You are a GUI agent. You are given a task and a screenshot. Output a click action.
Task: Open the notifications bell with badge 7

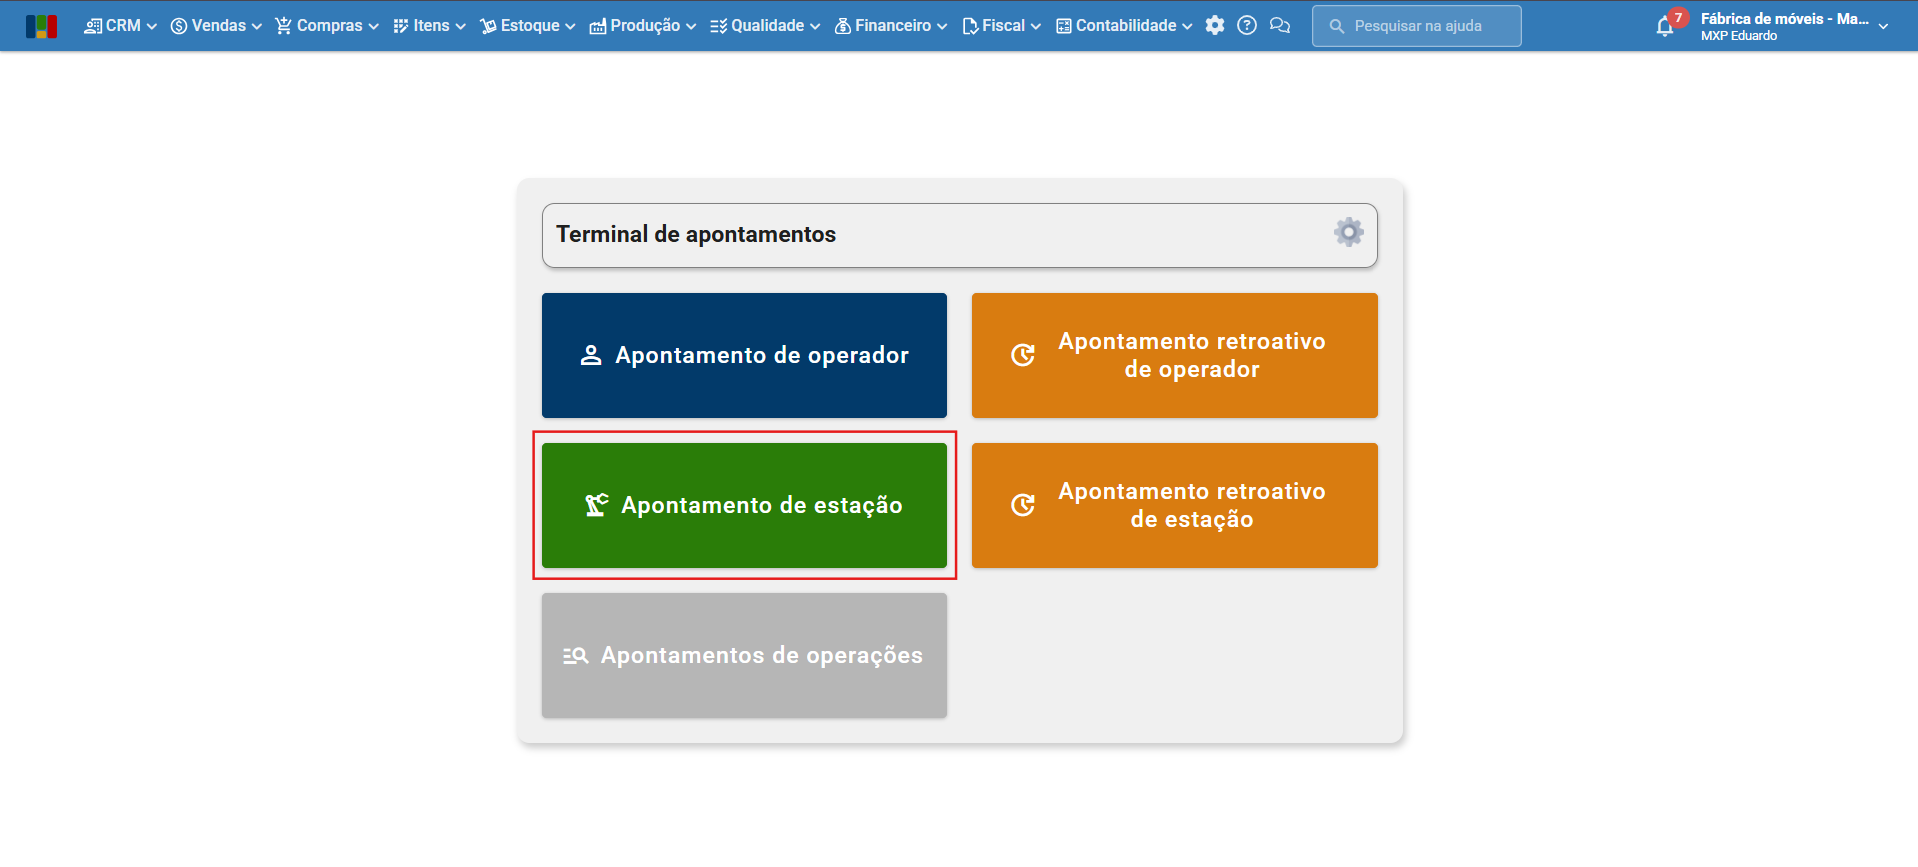[1667, 25]
